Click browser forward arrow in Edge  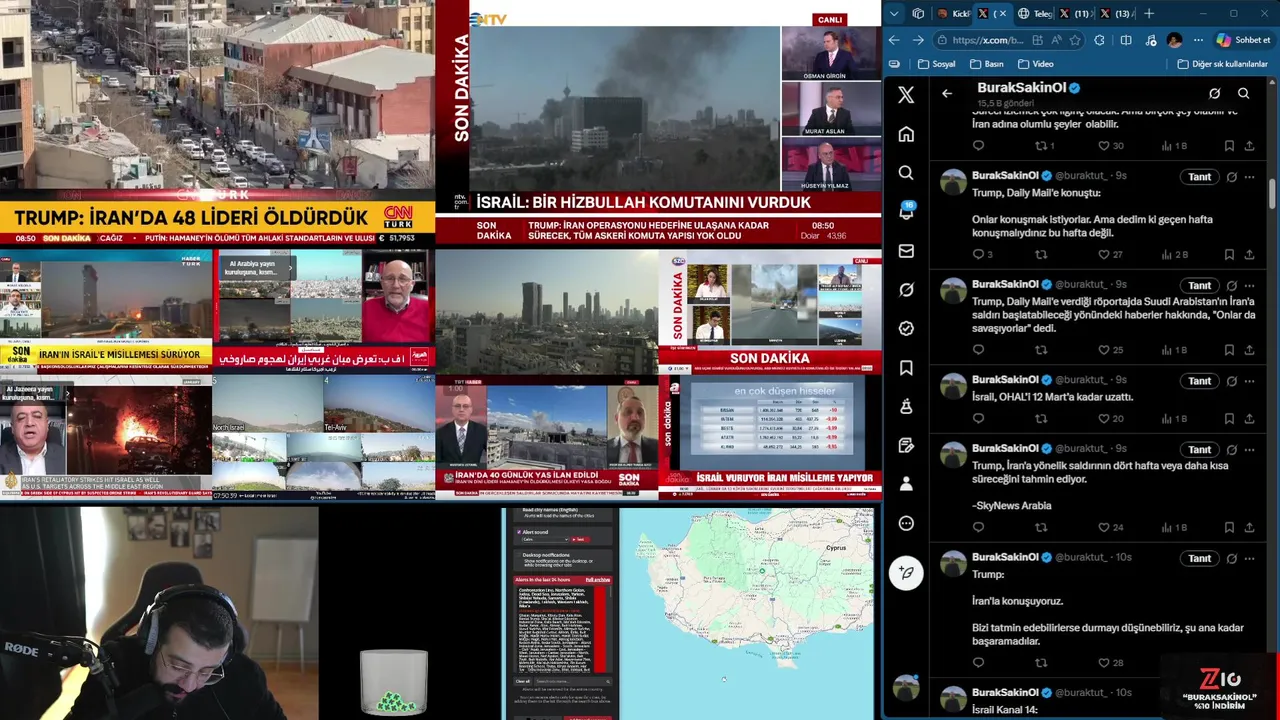(x=919, y=40)
